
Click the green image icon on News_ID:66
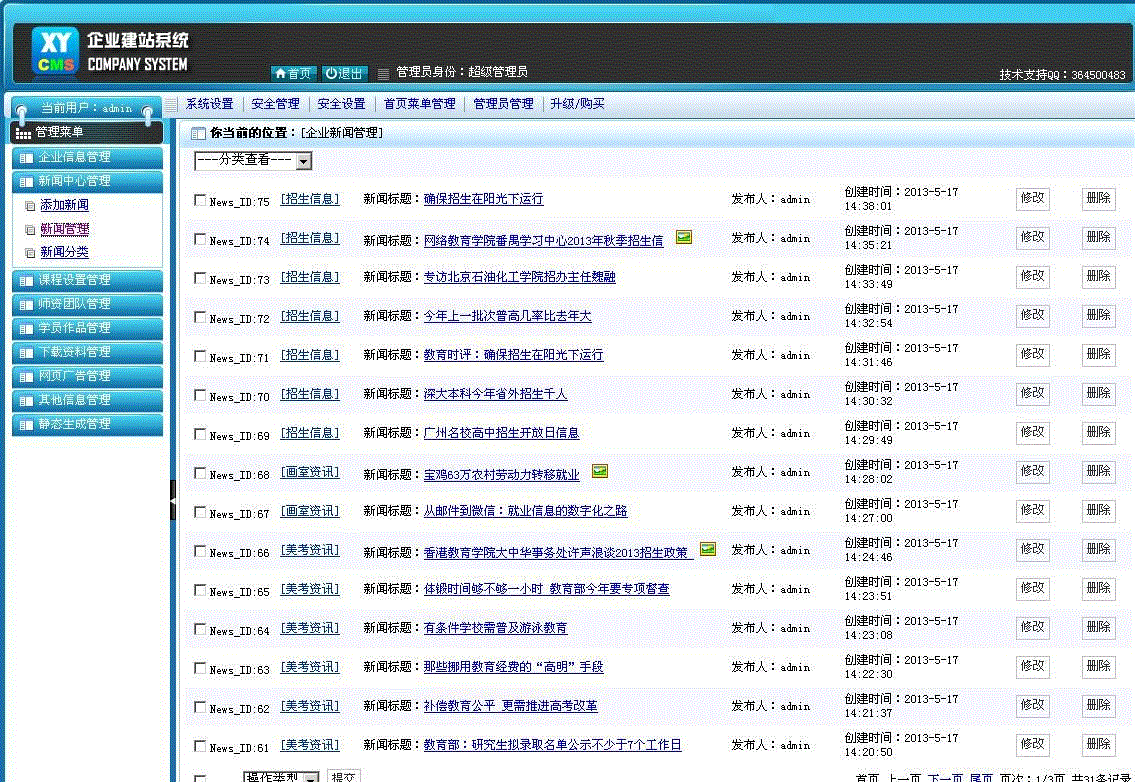(708, 549)
